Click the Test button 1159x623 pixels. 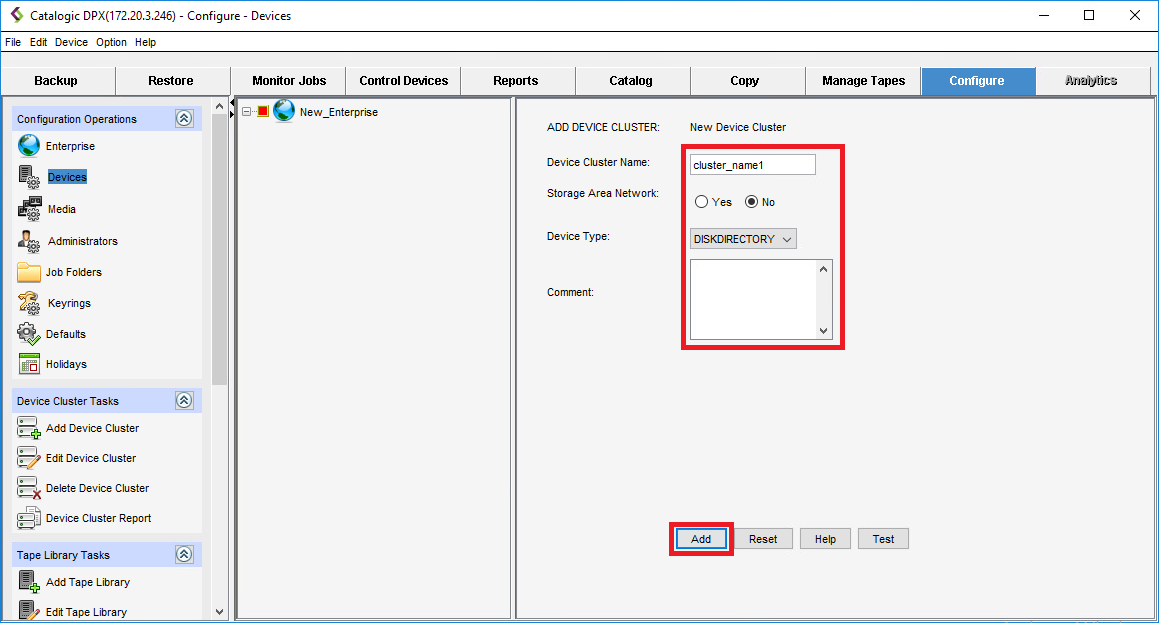pyautogui.click(x=883, y=539)
